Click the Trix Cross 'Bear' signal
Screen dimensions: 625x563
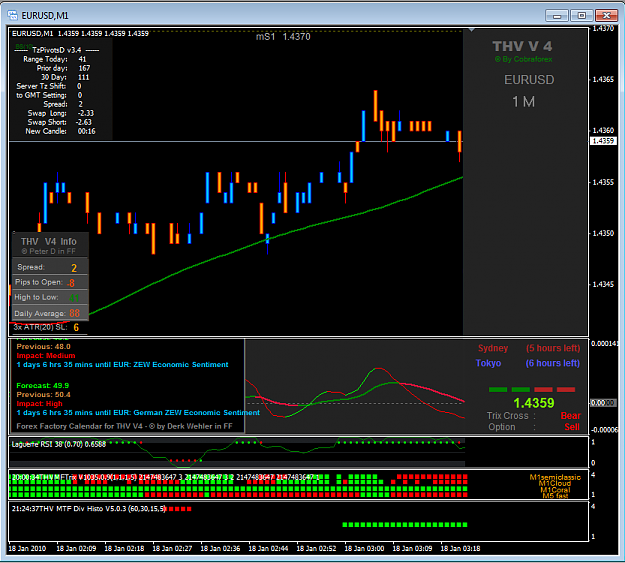(570, 416)
